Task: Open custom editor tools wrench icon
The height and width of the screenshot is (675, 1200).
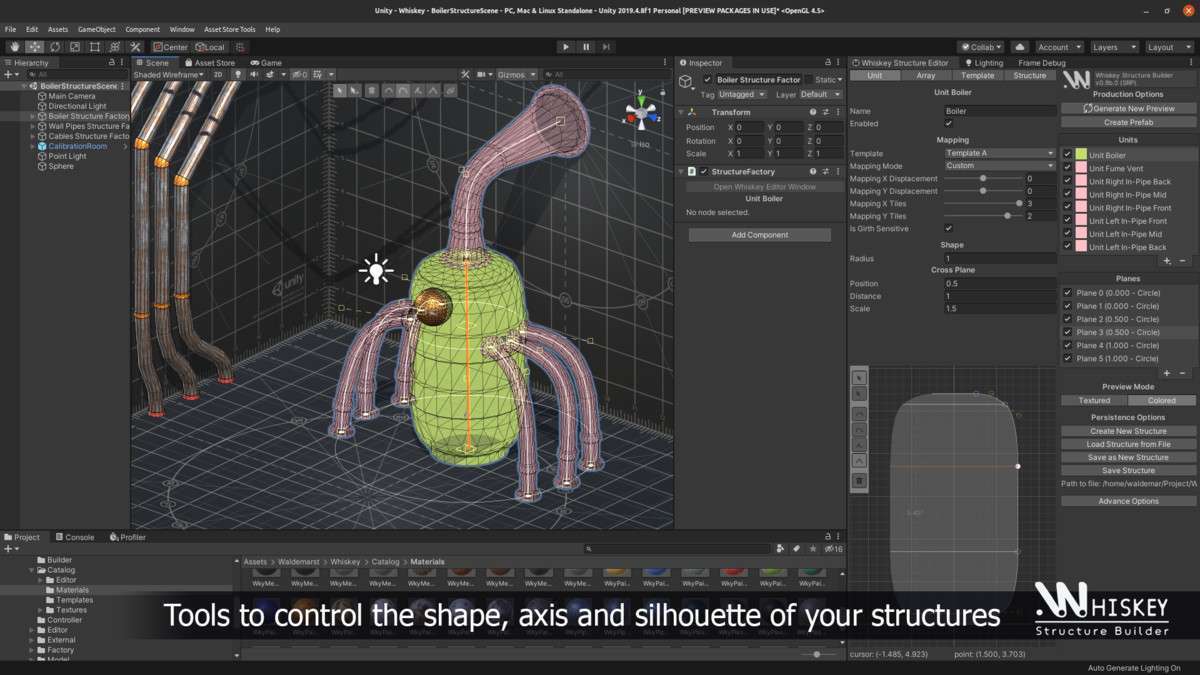Action: 135,47
